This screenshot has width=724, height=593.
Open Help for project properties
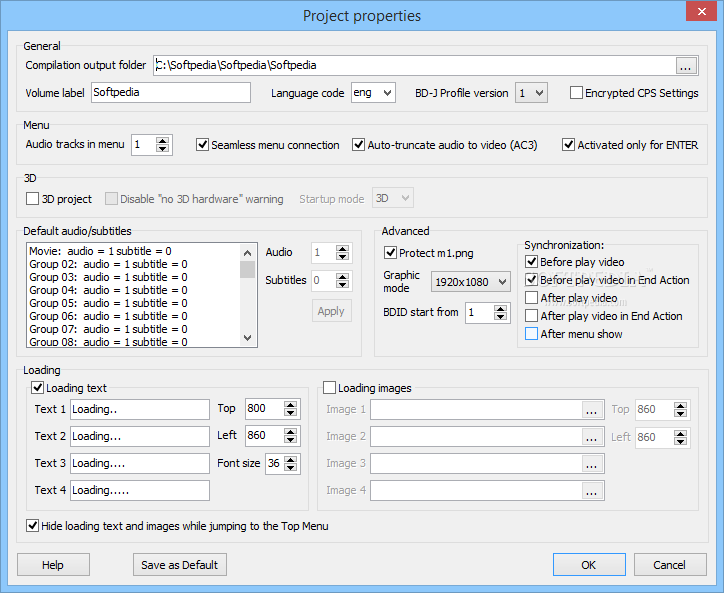tap(53, 565)
